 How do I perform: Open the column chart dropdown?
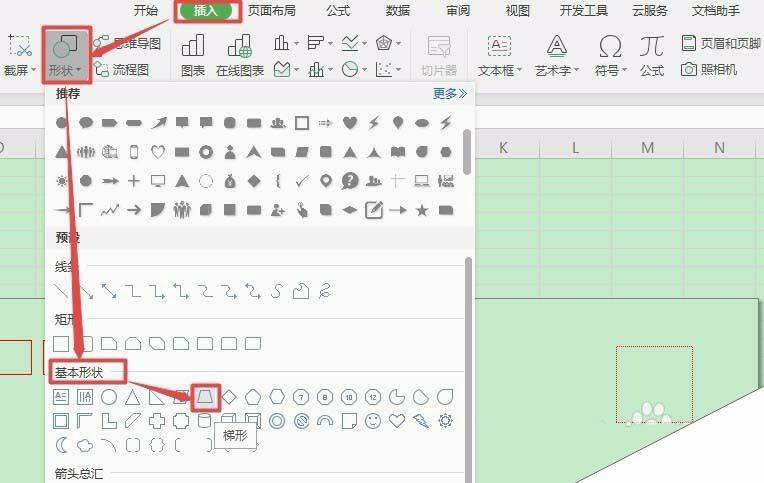[x=286, y=43]
